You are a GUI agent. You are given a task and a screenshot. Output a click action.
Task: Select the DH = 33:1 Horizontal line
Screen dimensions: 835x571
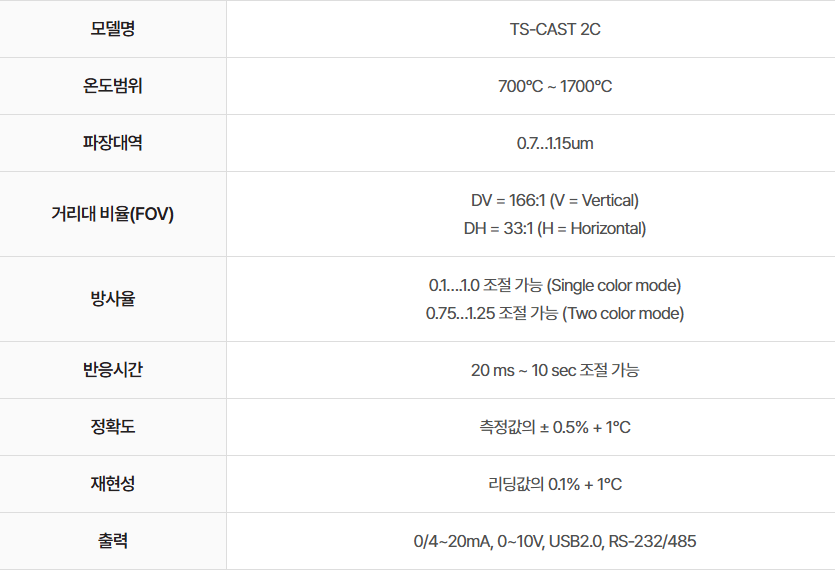coord(555,228)
